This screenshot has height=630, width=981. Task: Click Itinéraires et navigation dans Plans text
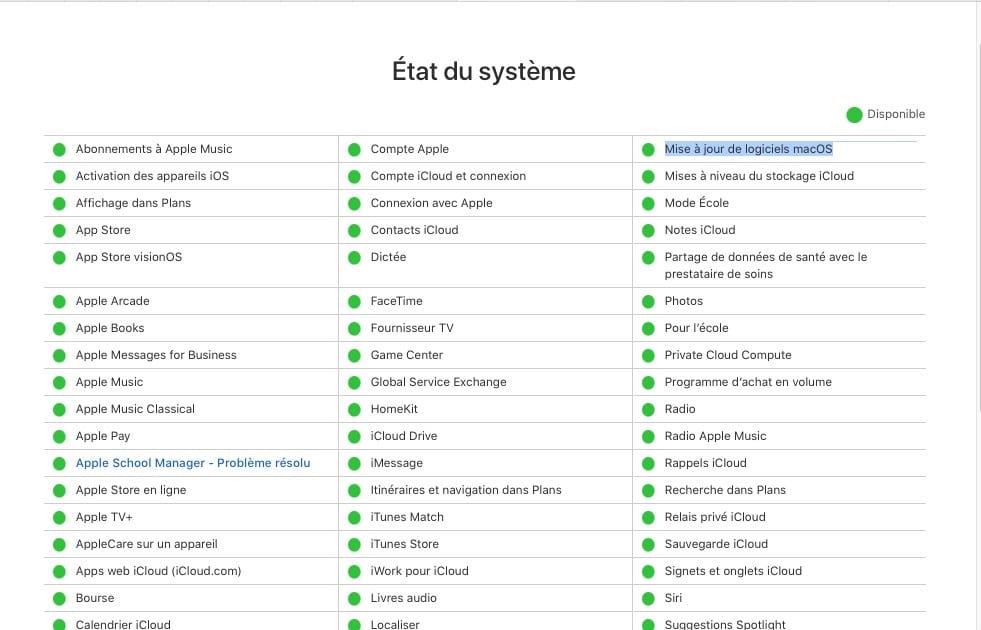pyautogui.click(x=466, y=490)
